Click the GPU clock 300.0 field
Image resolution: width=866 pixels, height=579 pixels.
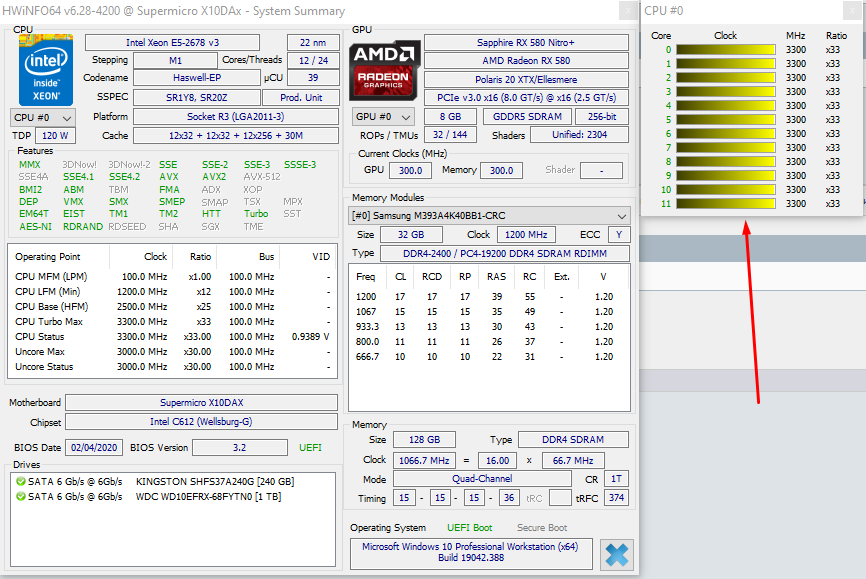click(410, 171)
